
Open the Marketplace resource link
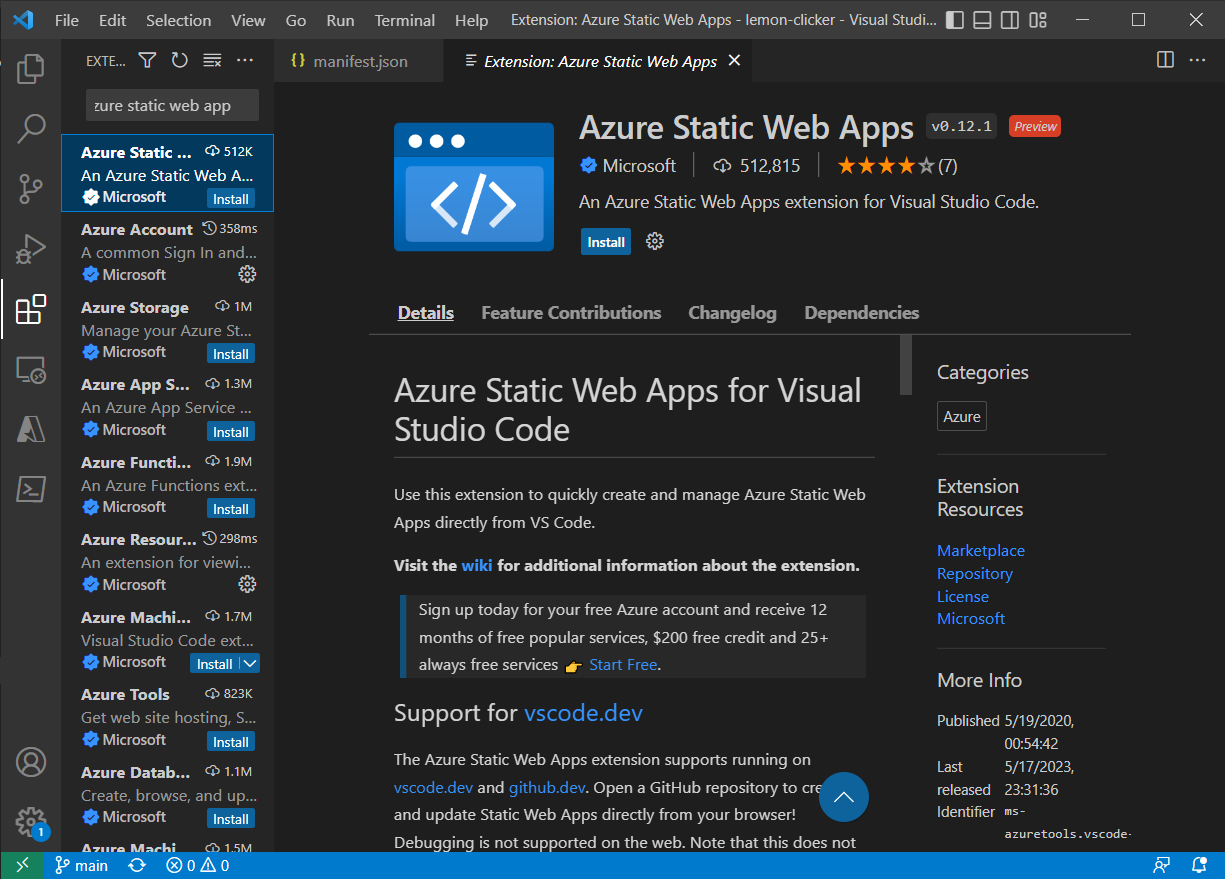[981, 551]
